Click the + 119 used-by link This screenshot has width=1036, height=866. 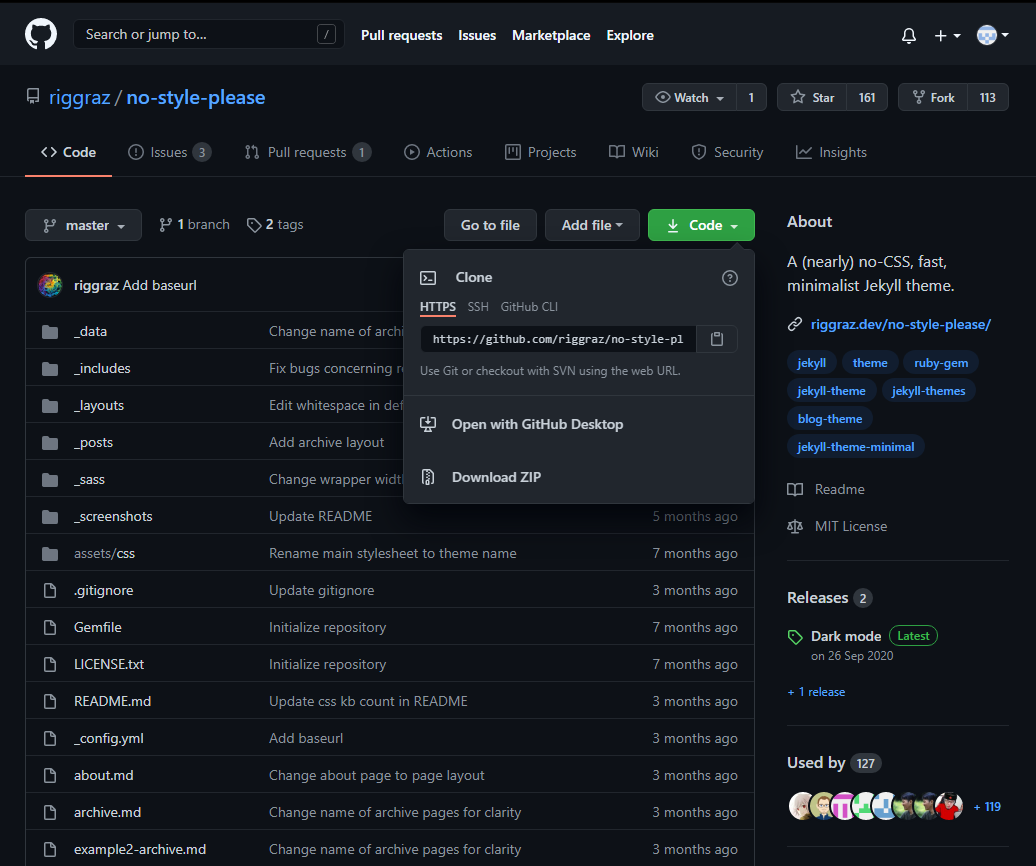[x=987, y=807]
